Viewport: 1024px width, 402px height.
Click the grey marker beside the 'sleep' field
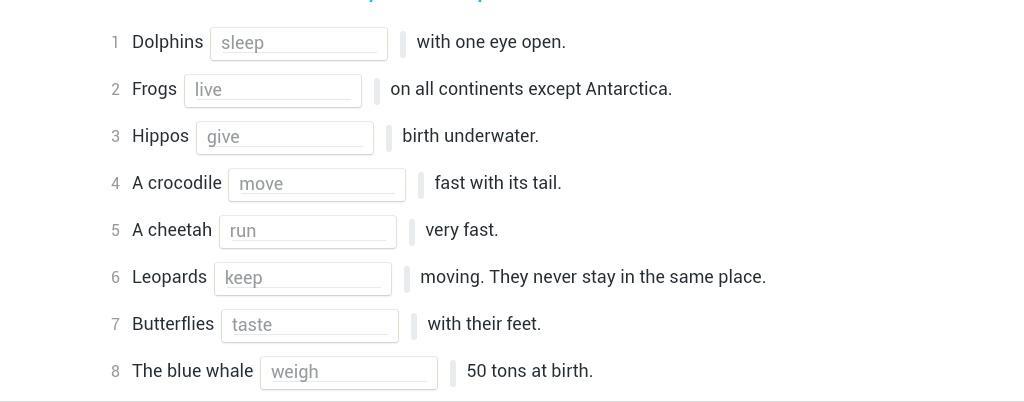(x=403, y=44)
